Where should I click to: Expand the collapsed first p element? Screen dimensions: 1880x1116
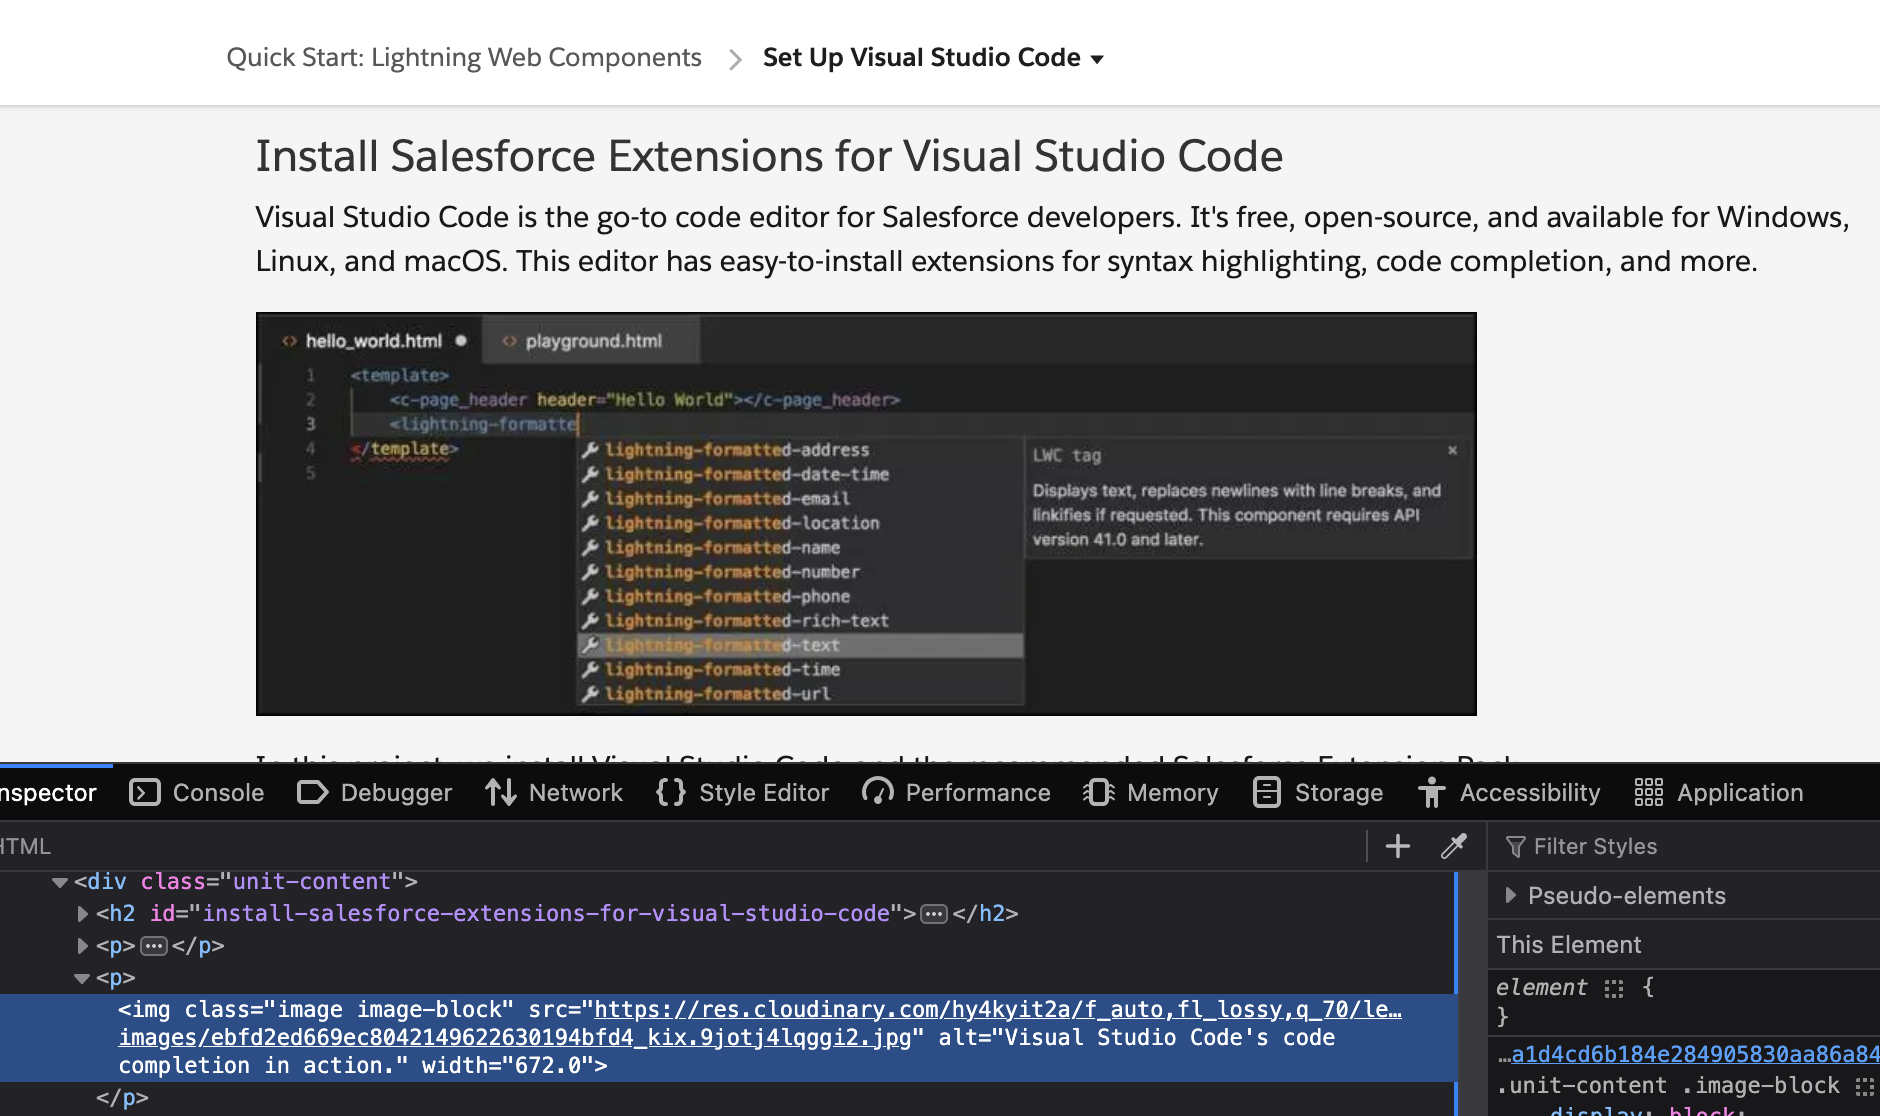[x=83, y=946]
